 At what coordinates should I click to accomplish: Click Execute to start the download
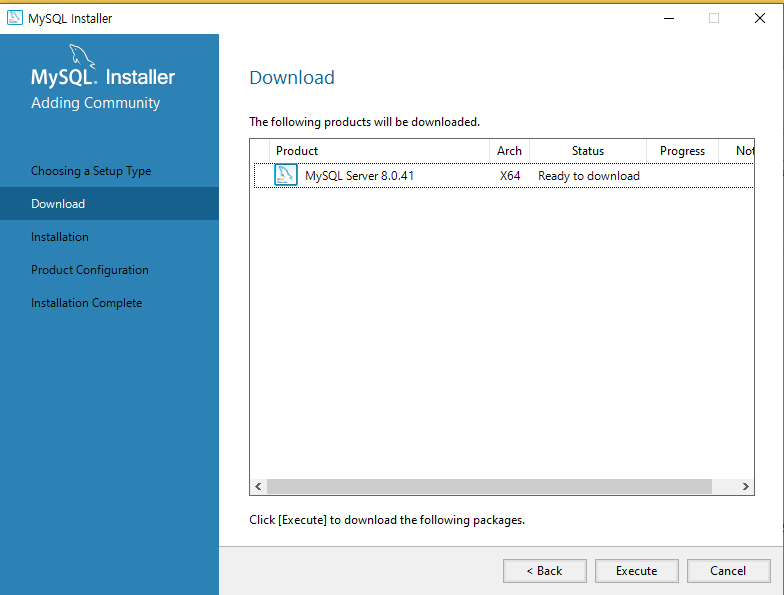tap(636, 570)
